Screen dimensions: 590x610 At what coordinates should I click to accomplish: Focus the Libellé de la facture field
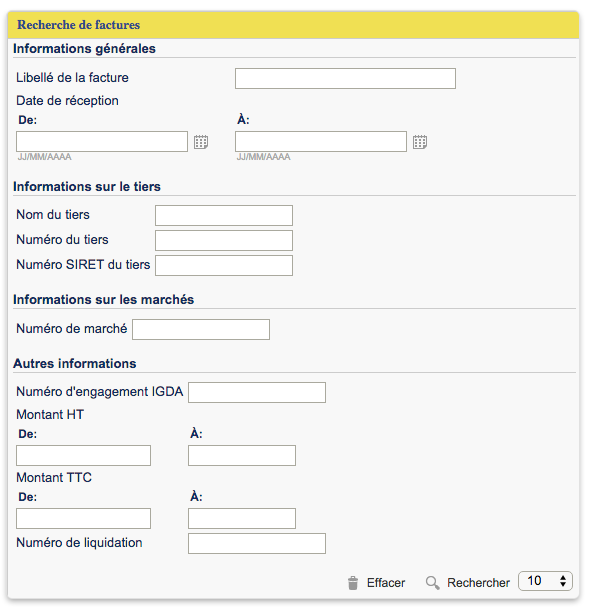click(345, 79)
